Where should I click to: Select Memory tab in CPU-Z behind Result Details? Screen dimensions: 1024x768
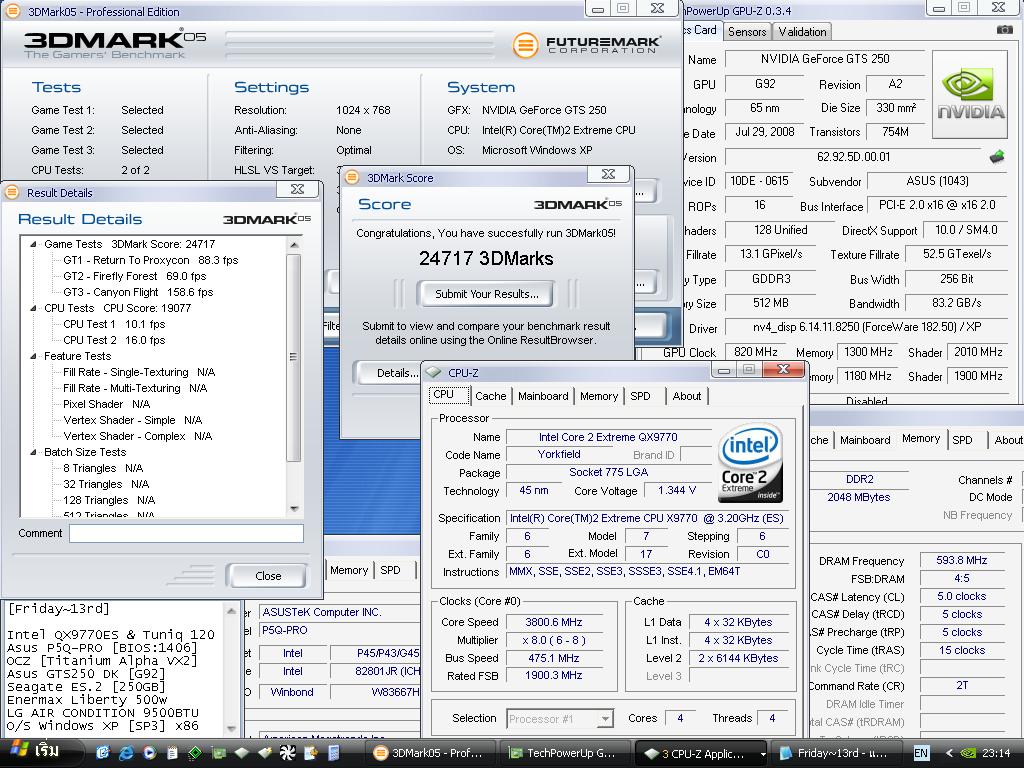coord(349,570)
